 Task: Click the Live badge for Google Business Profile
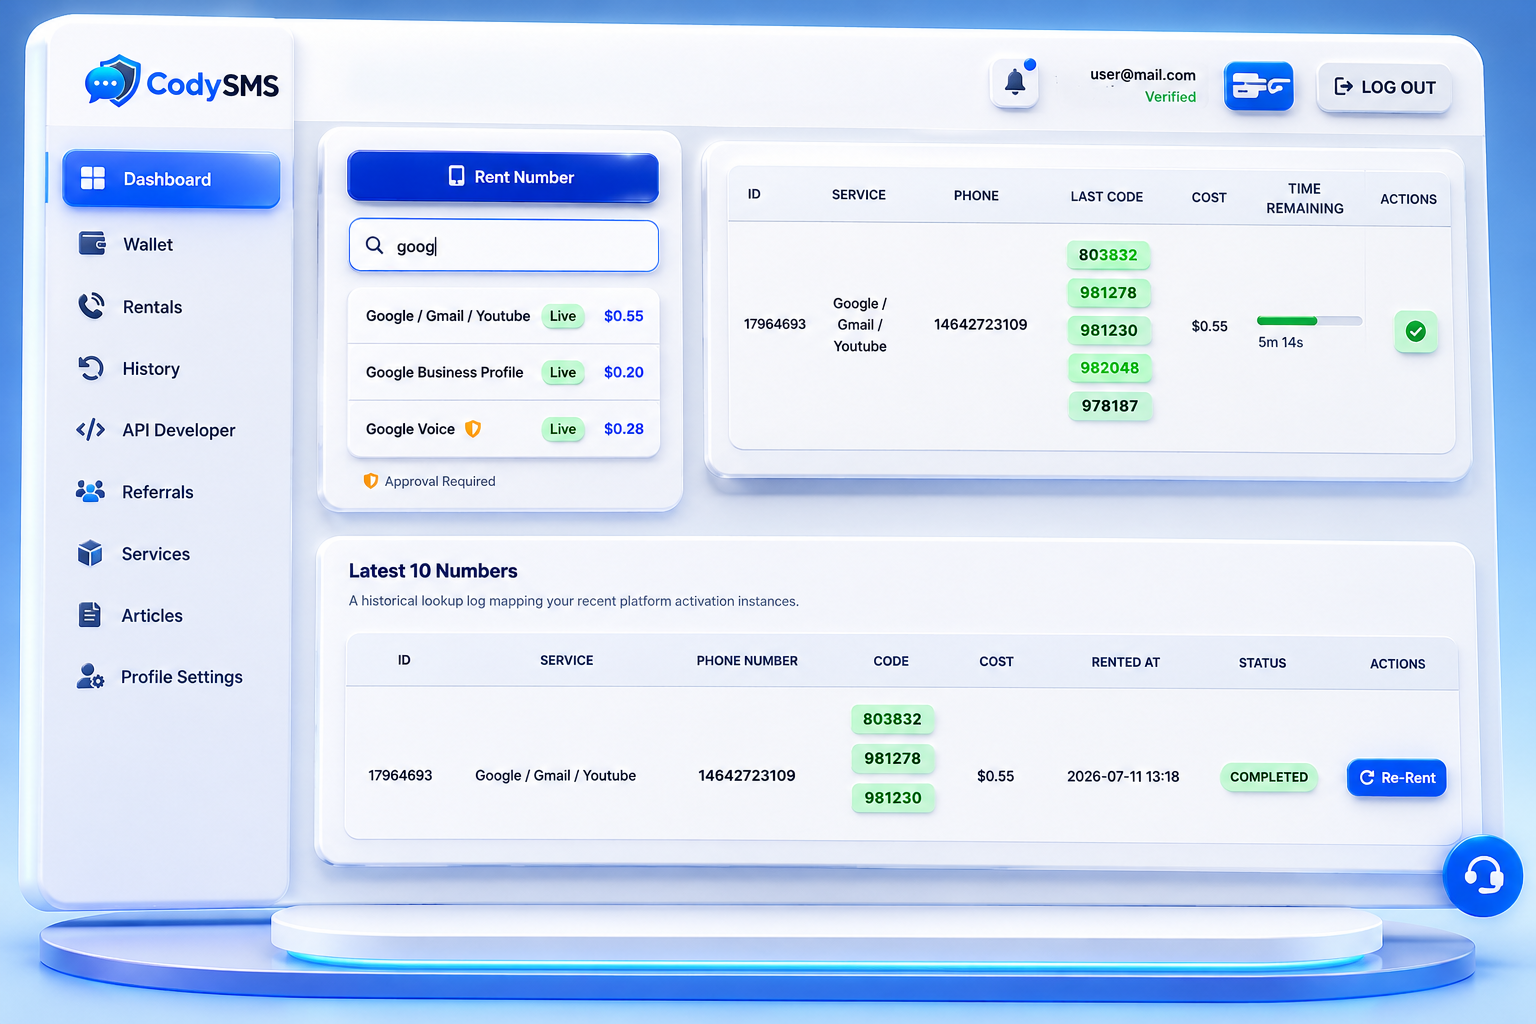[x=563, y=372]
